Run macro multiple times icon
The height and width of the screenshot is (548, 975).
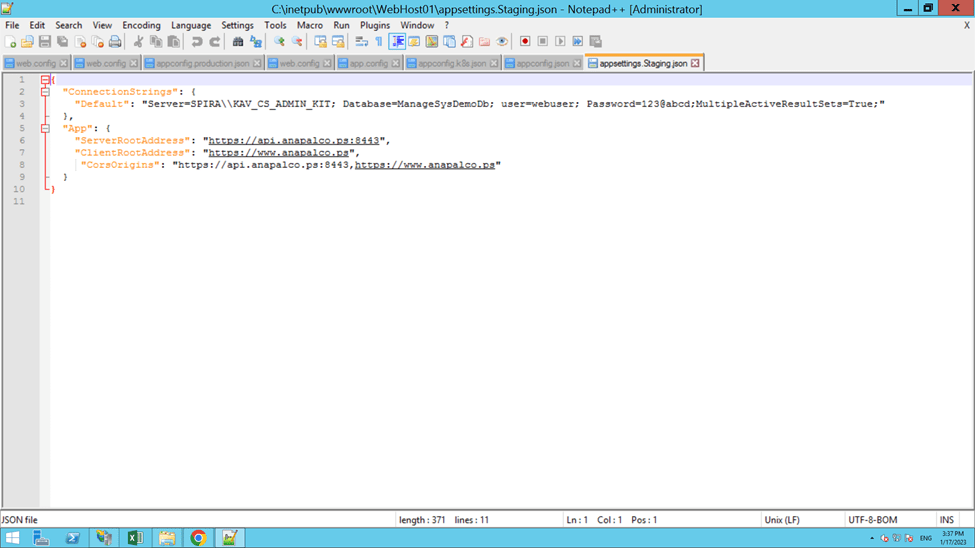(x=578, y=42)
